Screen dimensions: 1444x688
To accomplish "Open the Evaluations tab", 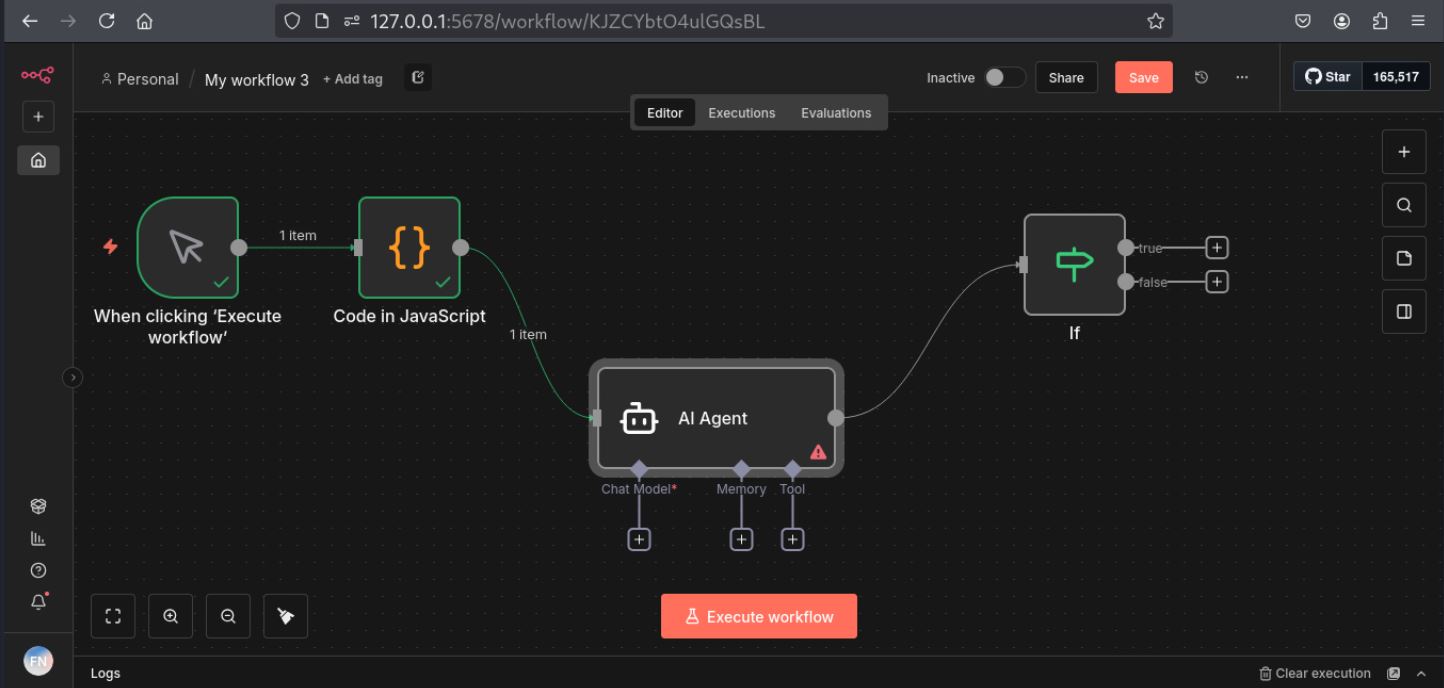I will (x=835, y=112).
